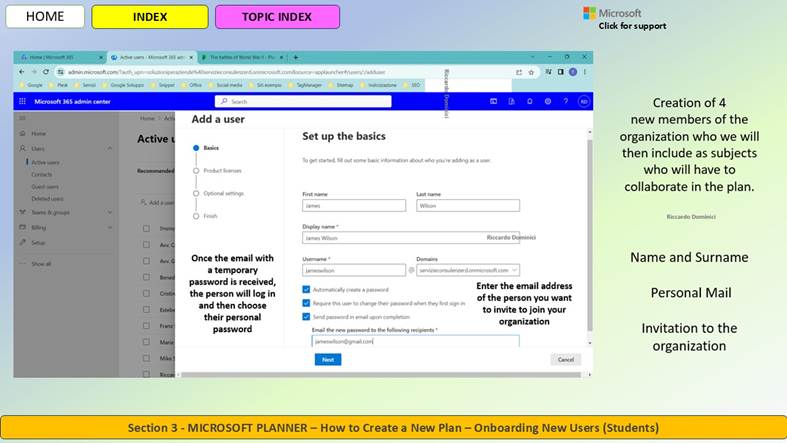Toggle Require password change at first sign in

[306, 303]
